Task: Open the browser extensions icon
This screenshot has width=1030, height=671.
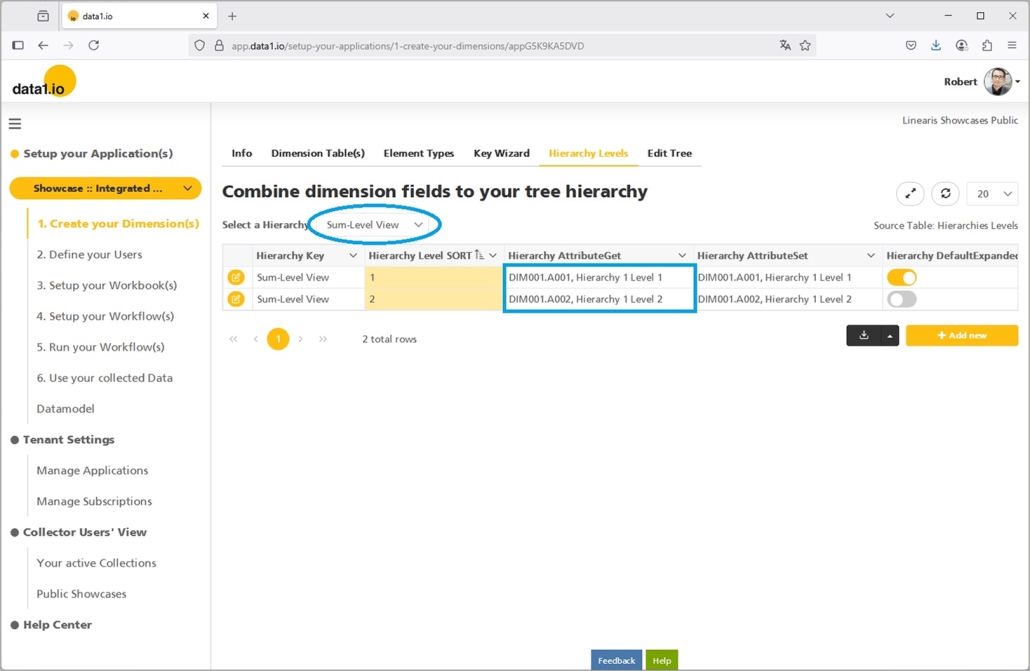Action: pyautogui.click(x=987, y=45)
